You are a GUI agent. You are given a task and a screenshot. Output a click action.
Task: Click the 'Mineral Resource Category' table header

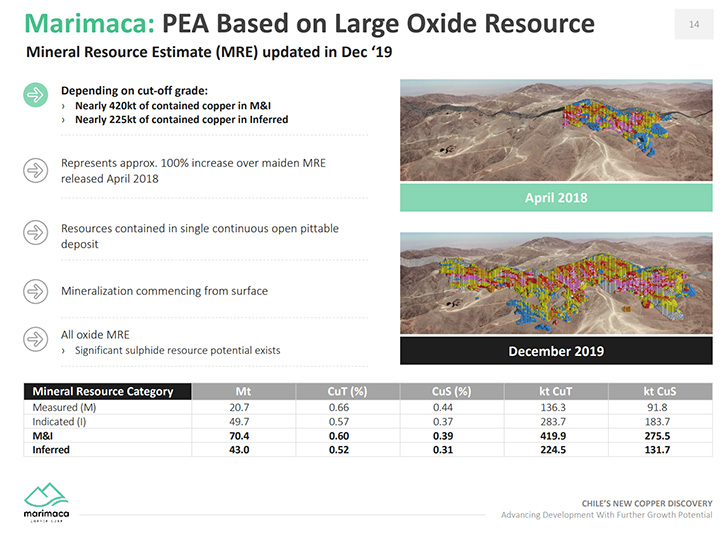tap(107, 391)
